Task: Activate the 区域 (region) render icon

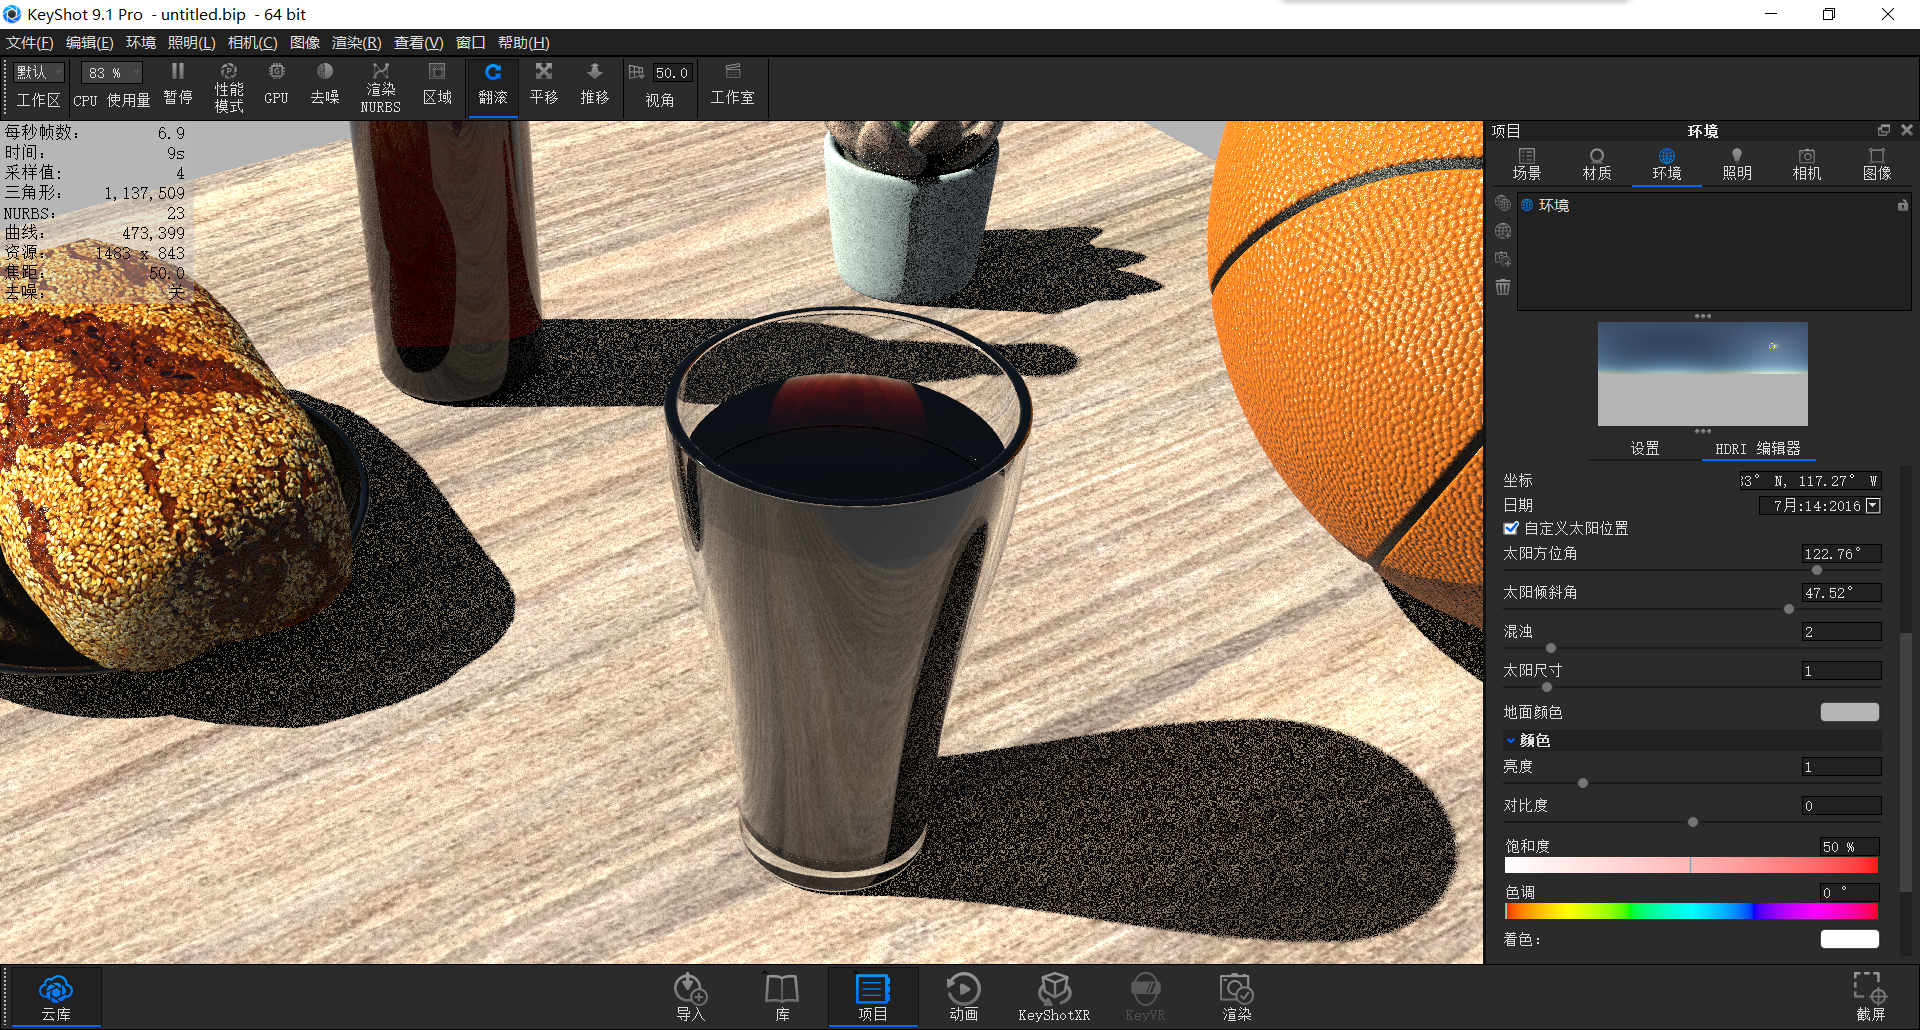Action: click(437, 85)
